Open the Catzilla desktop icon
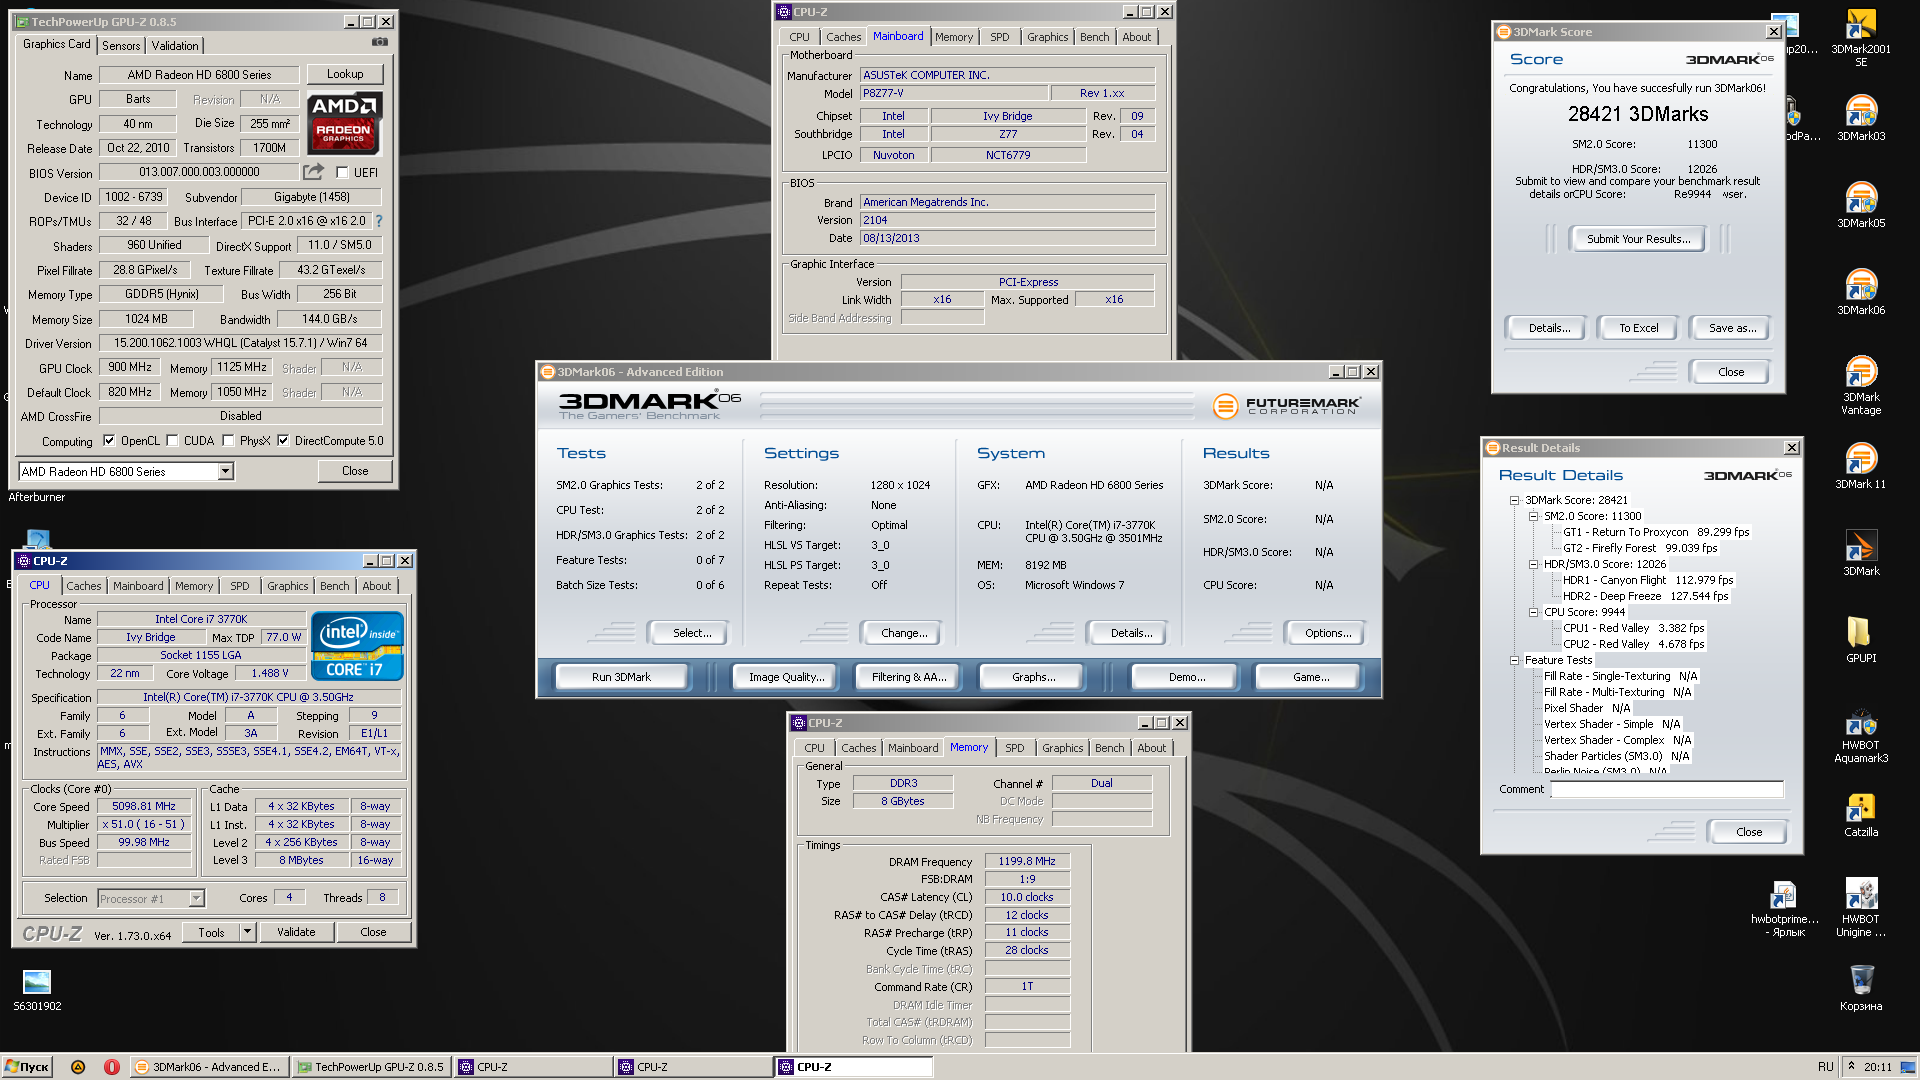 1860,814
